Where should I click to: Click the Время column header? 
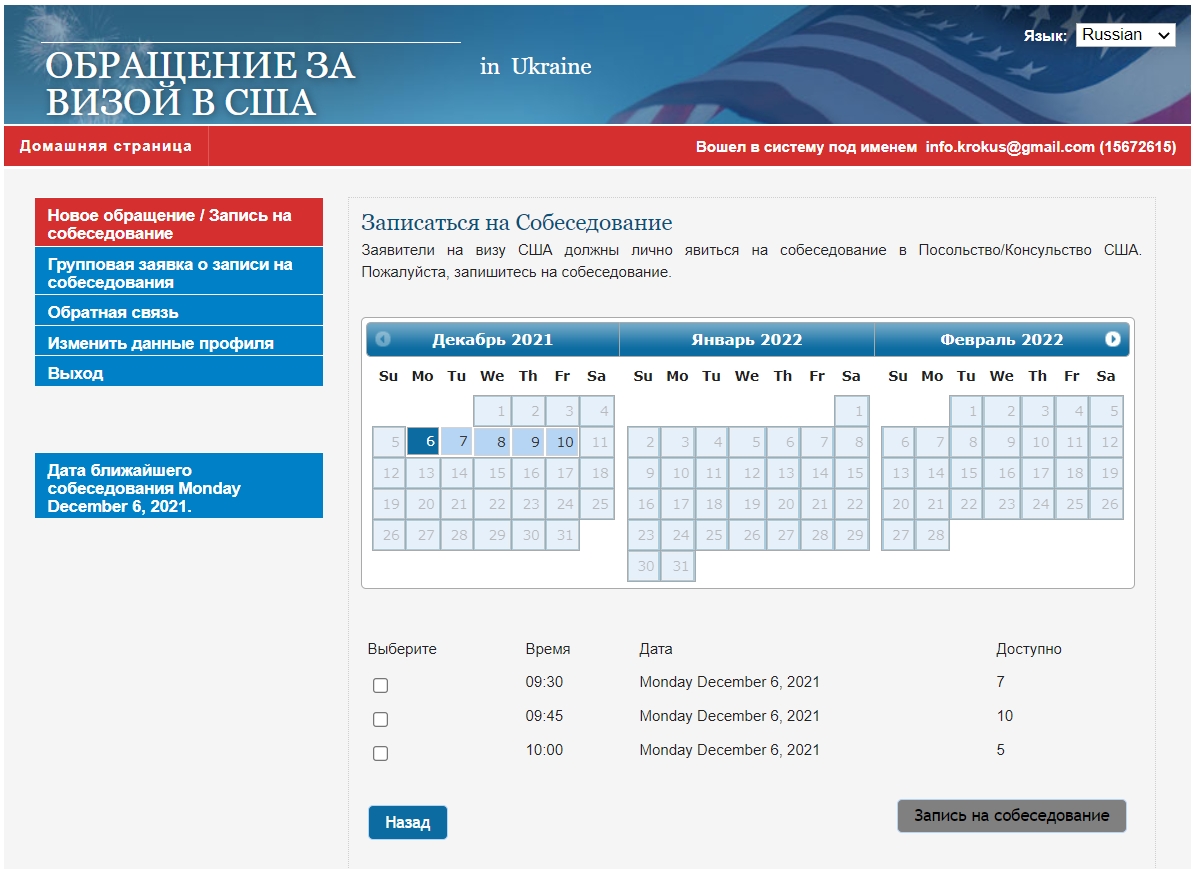click(548, 649)
